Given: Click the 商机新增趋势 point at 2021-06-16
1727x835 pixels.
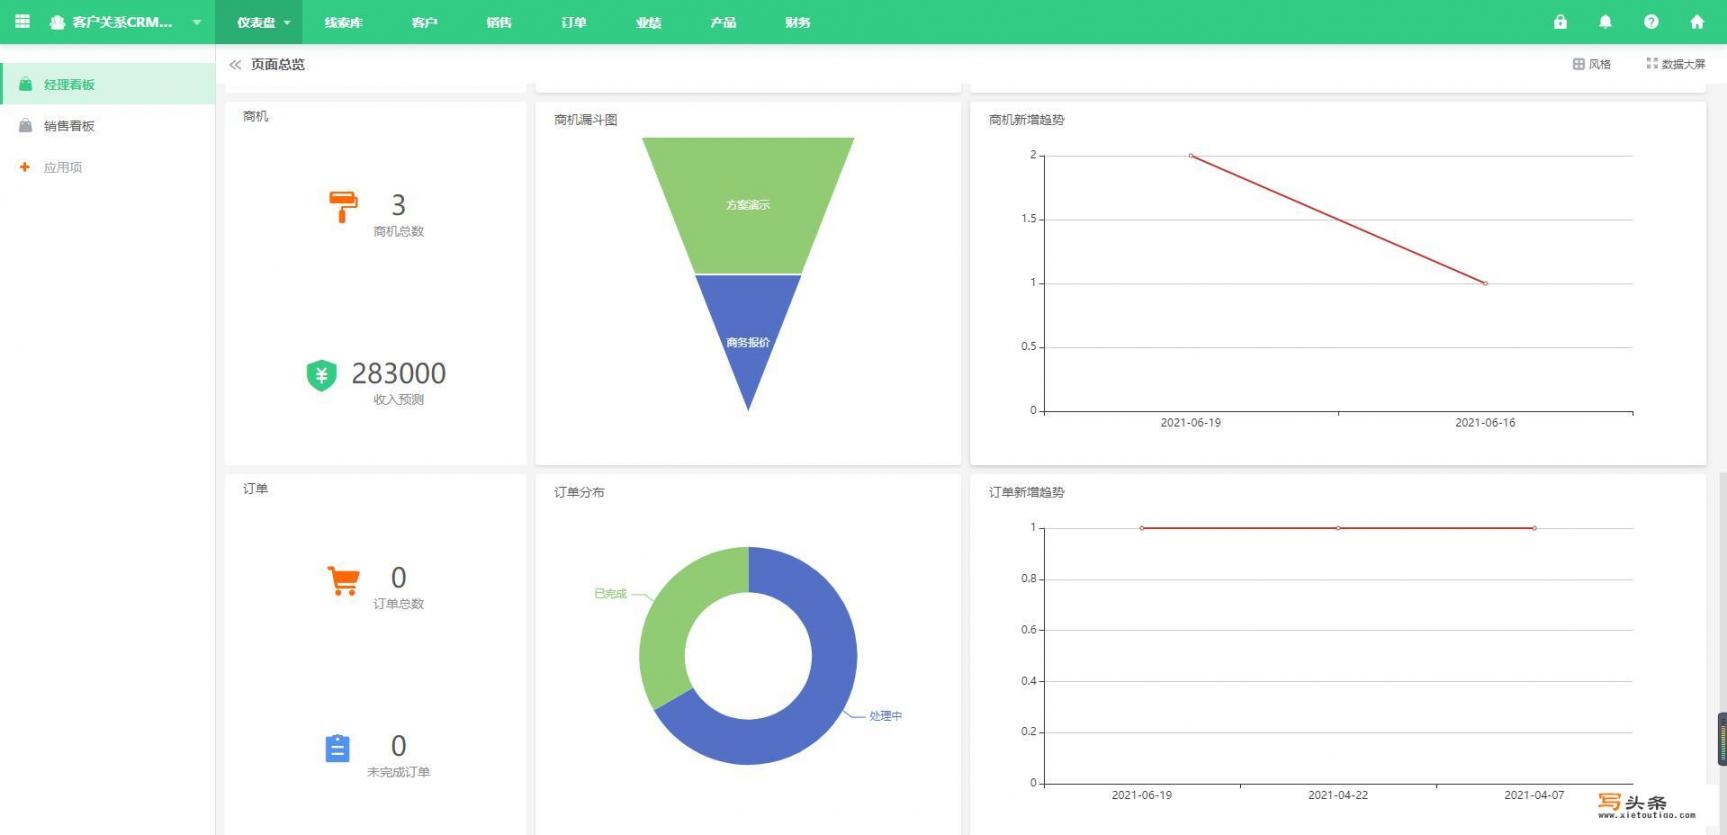Looking at the screenshot, I should tap(1485, 283).
